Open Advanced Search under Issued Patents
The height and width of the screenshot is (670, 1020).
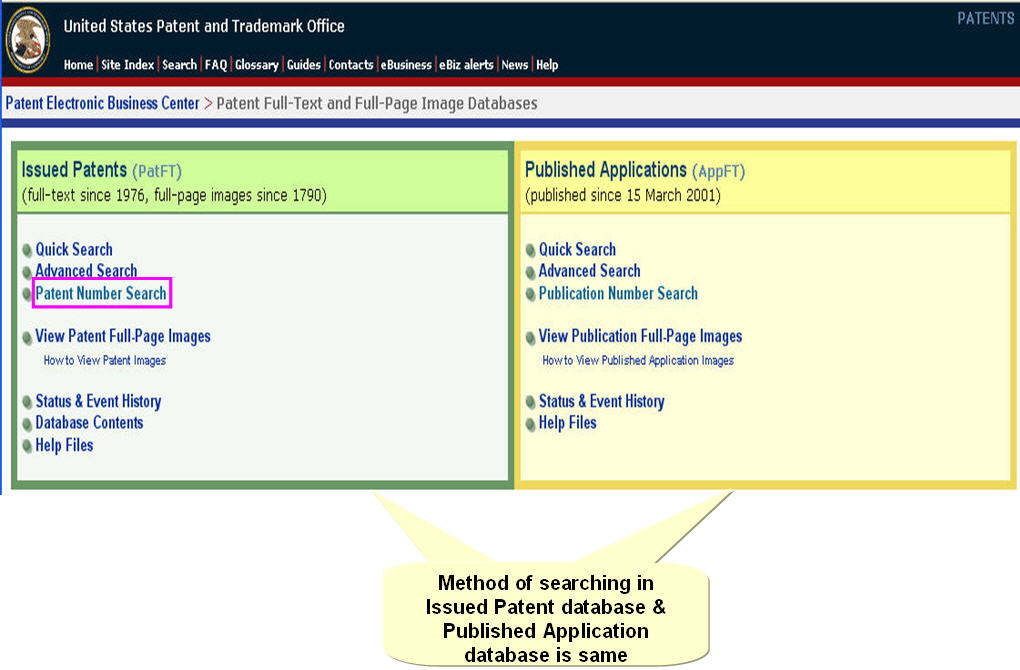pyautogui.click(x=86, y=270)
